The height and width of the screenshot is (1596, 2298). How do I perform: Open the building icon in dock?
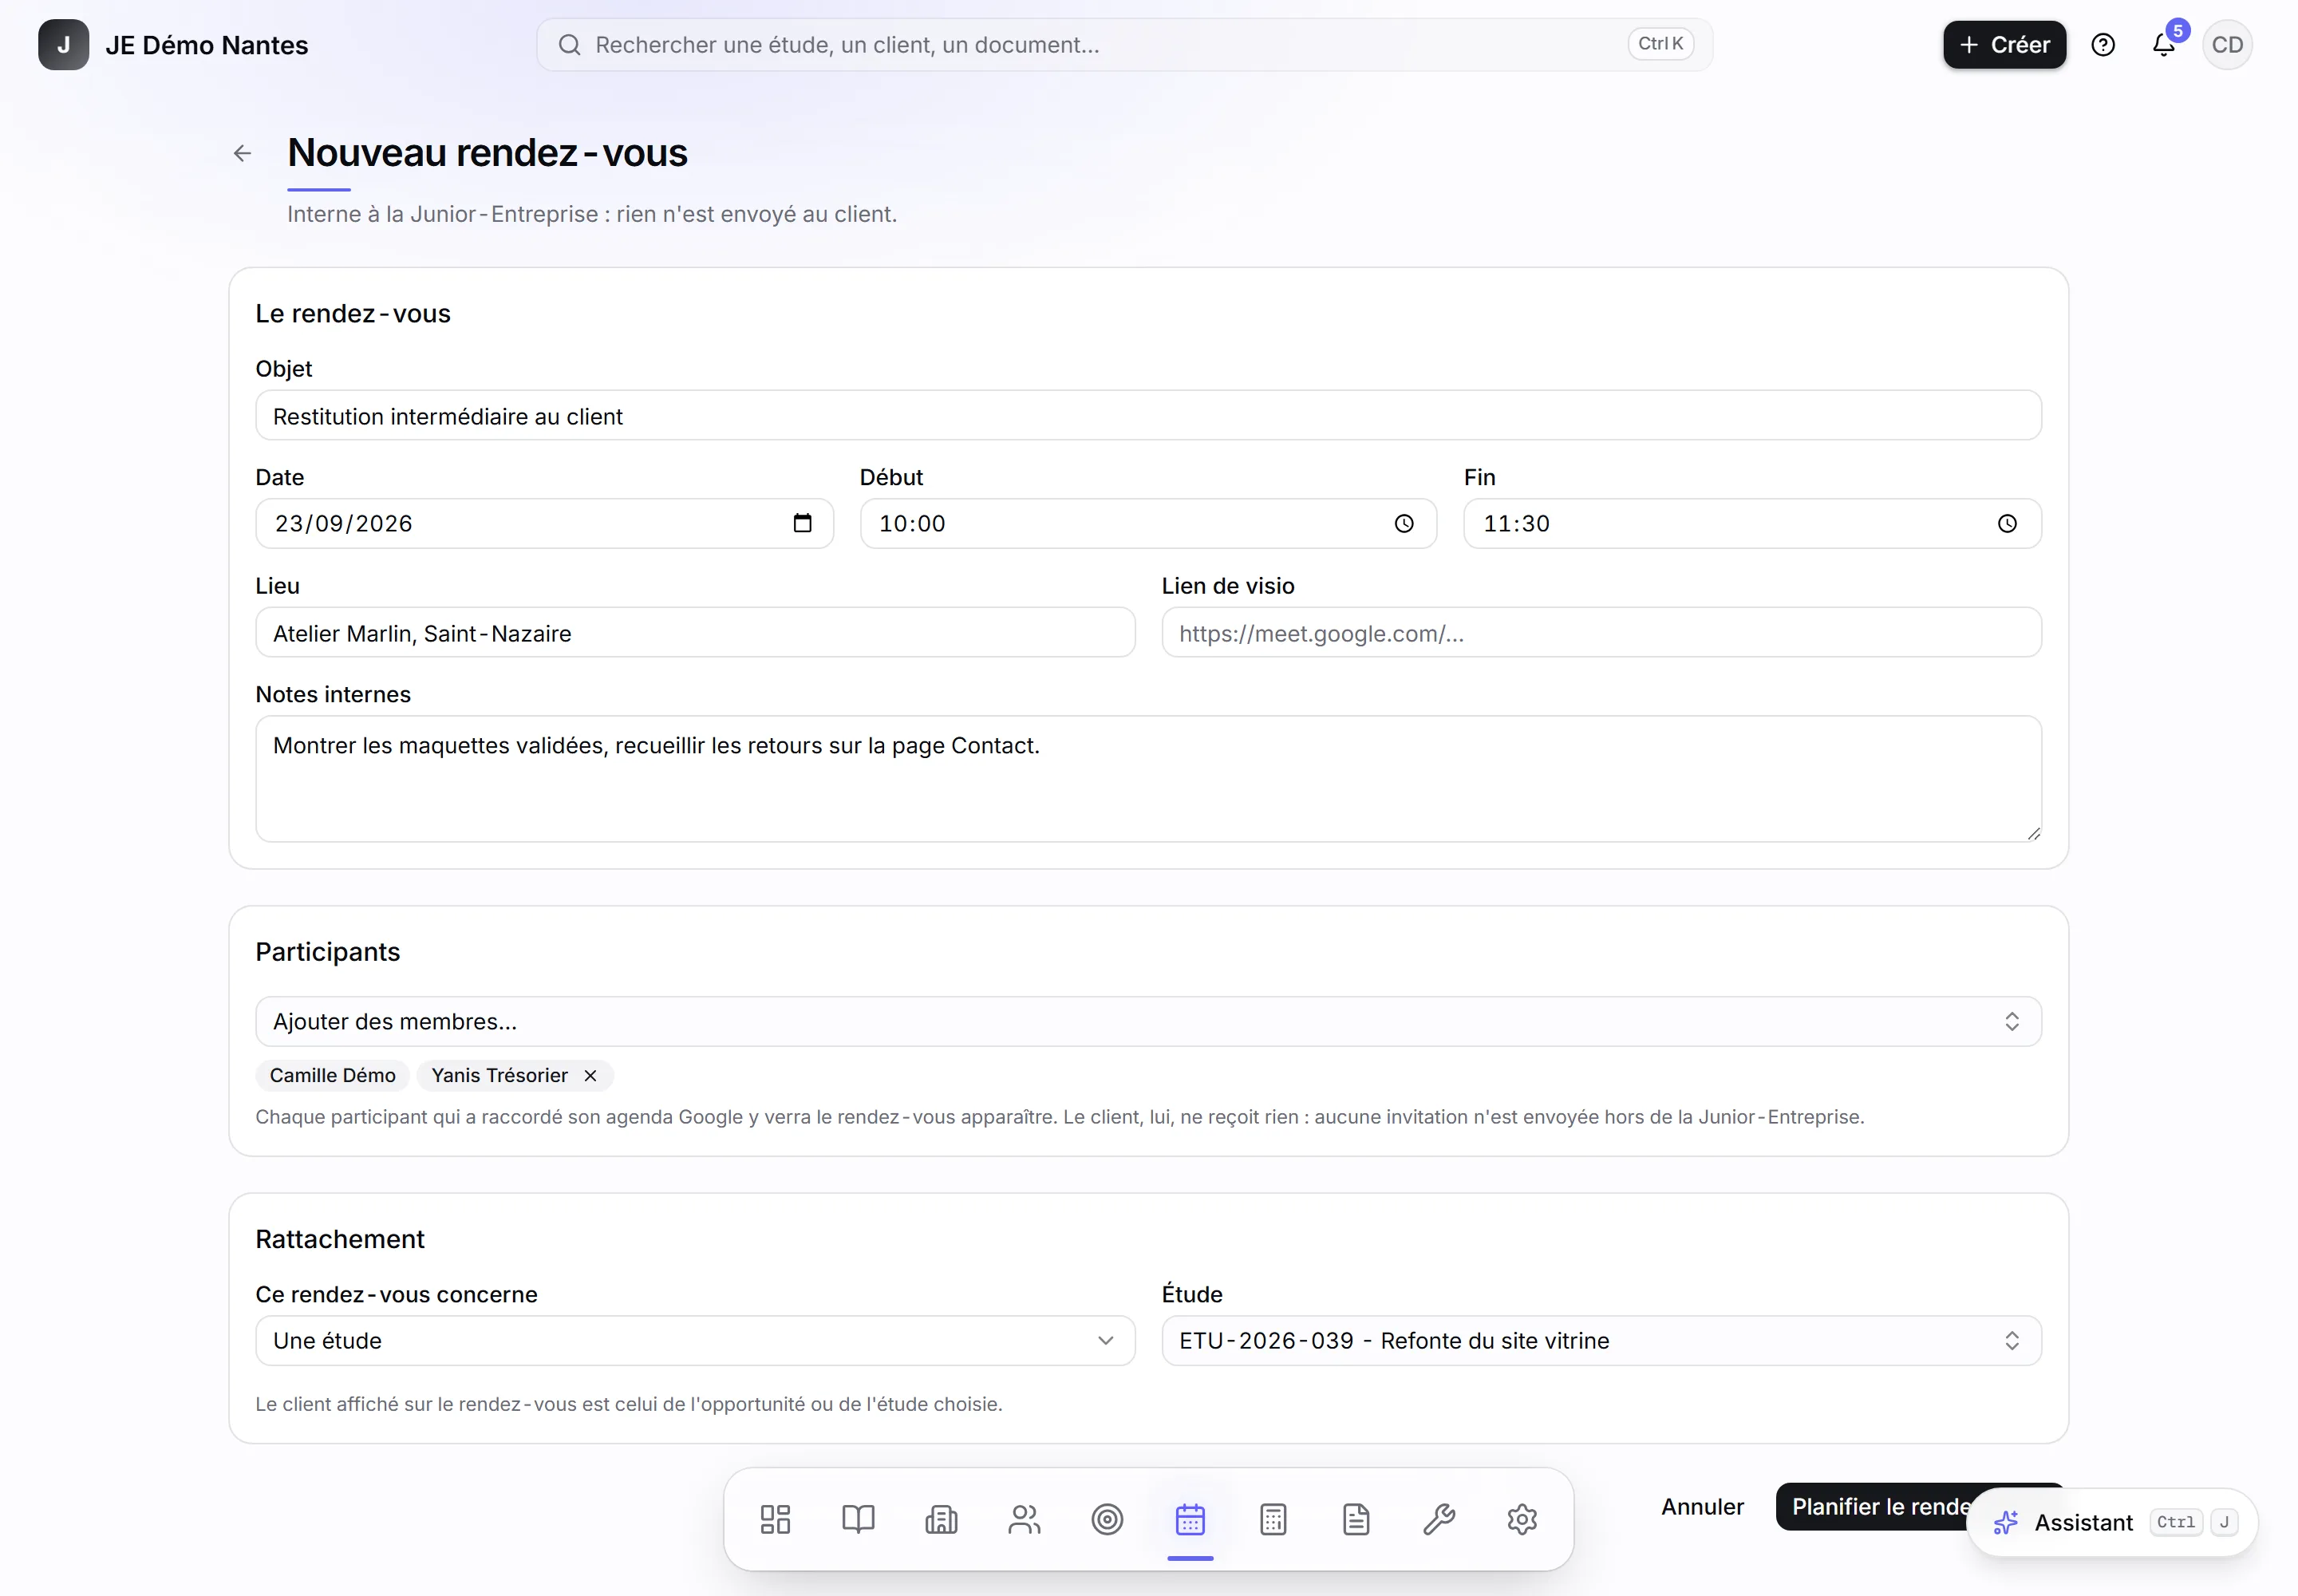click(941, 1520)
